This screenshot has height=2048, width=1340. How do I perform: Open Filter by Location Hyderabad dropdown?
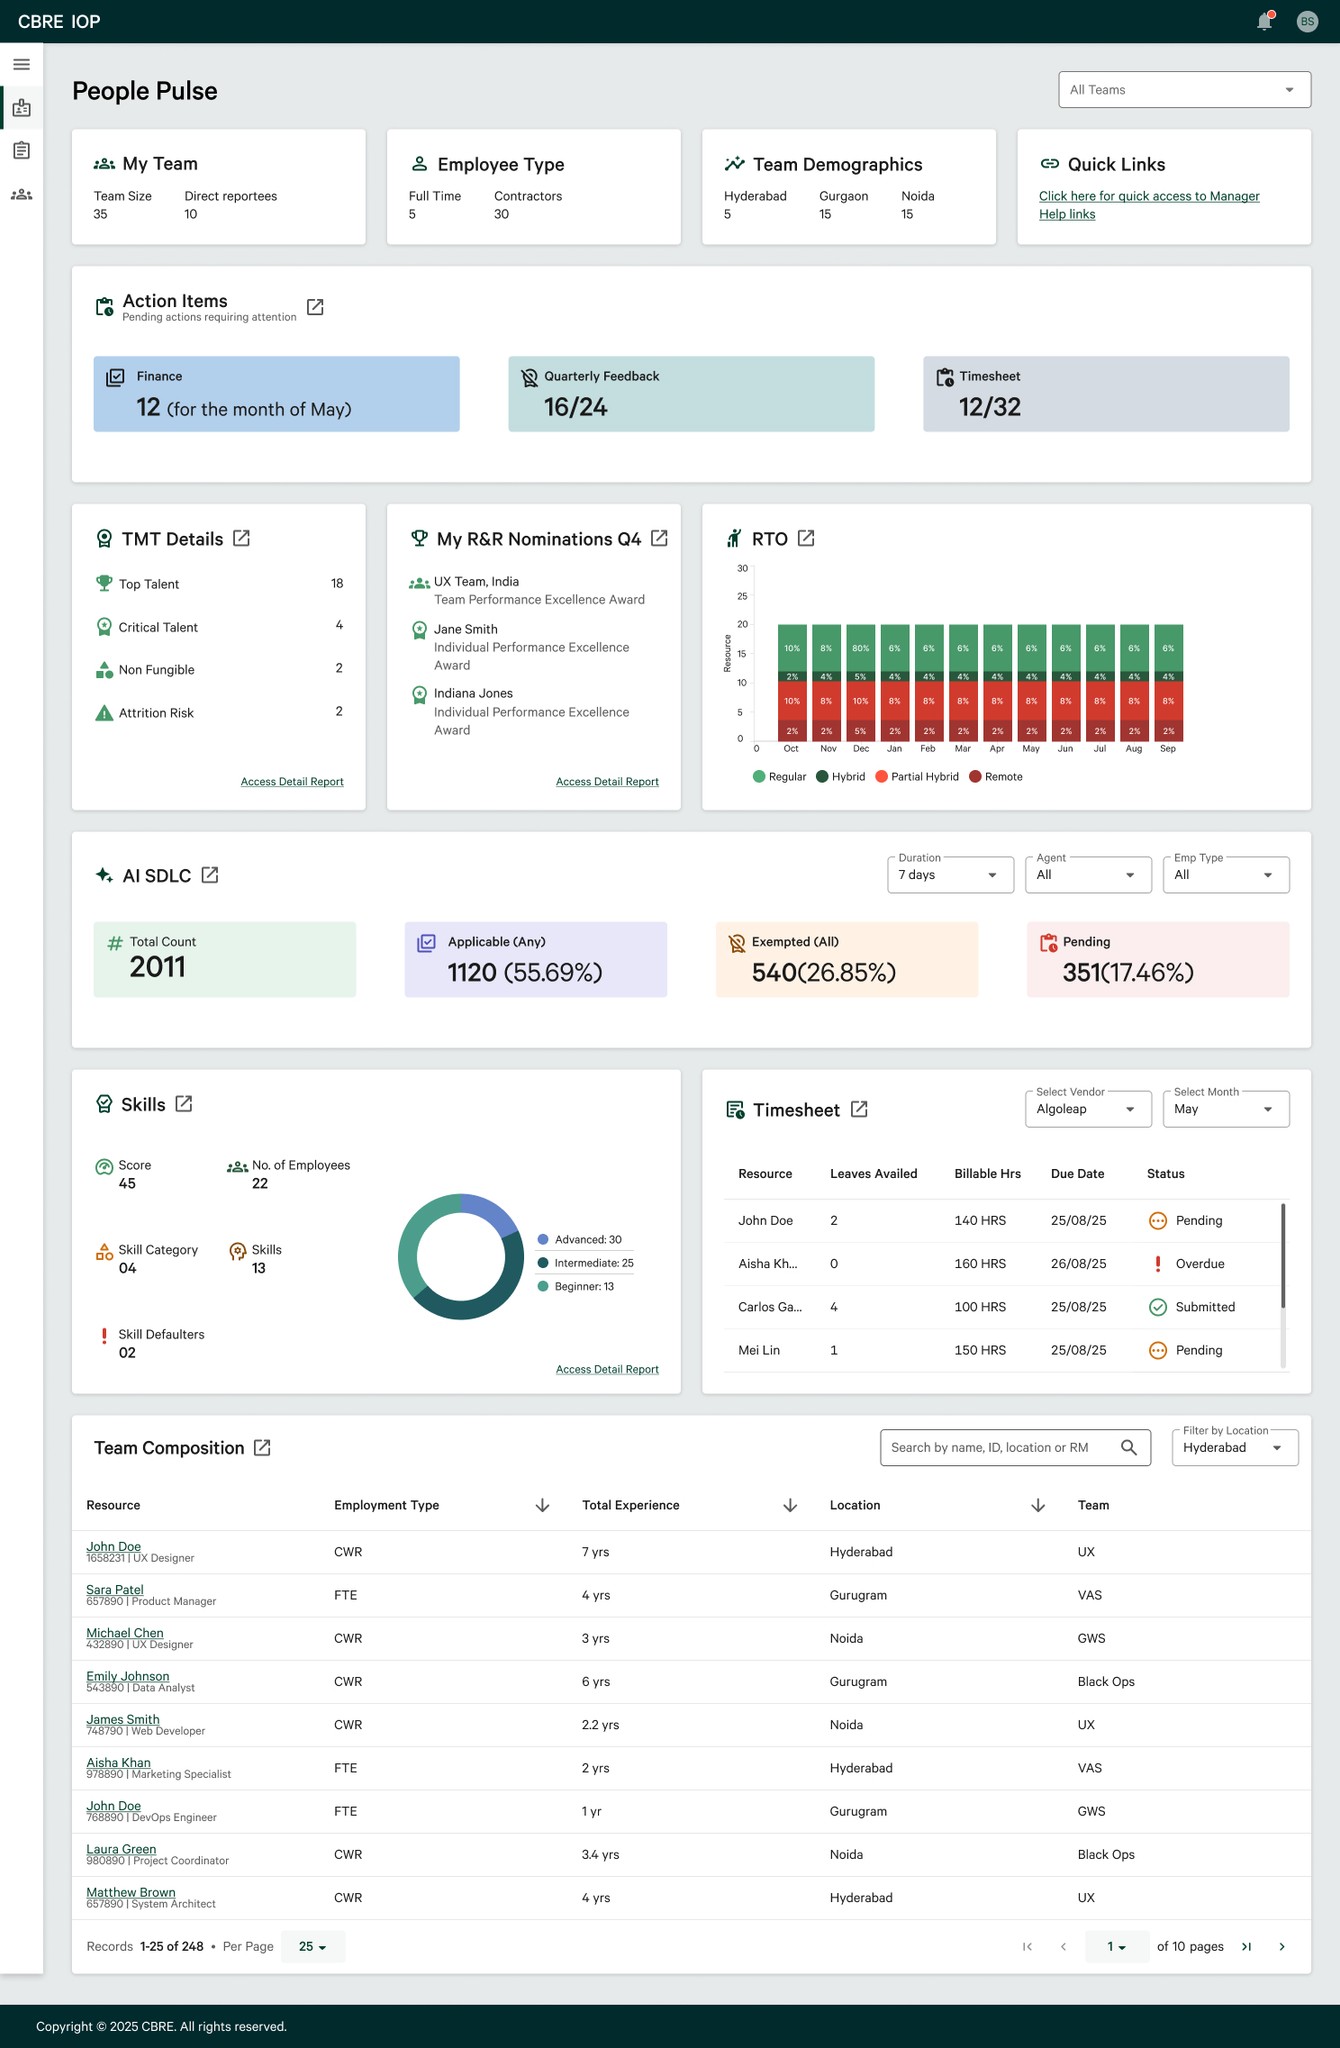coord(1235,1447)
